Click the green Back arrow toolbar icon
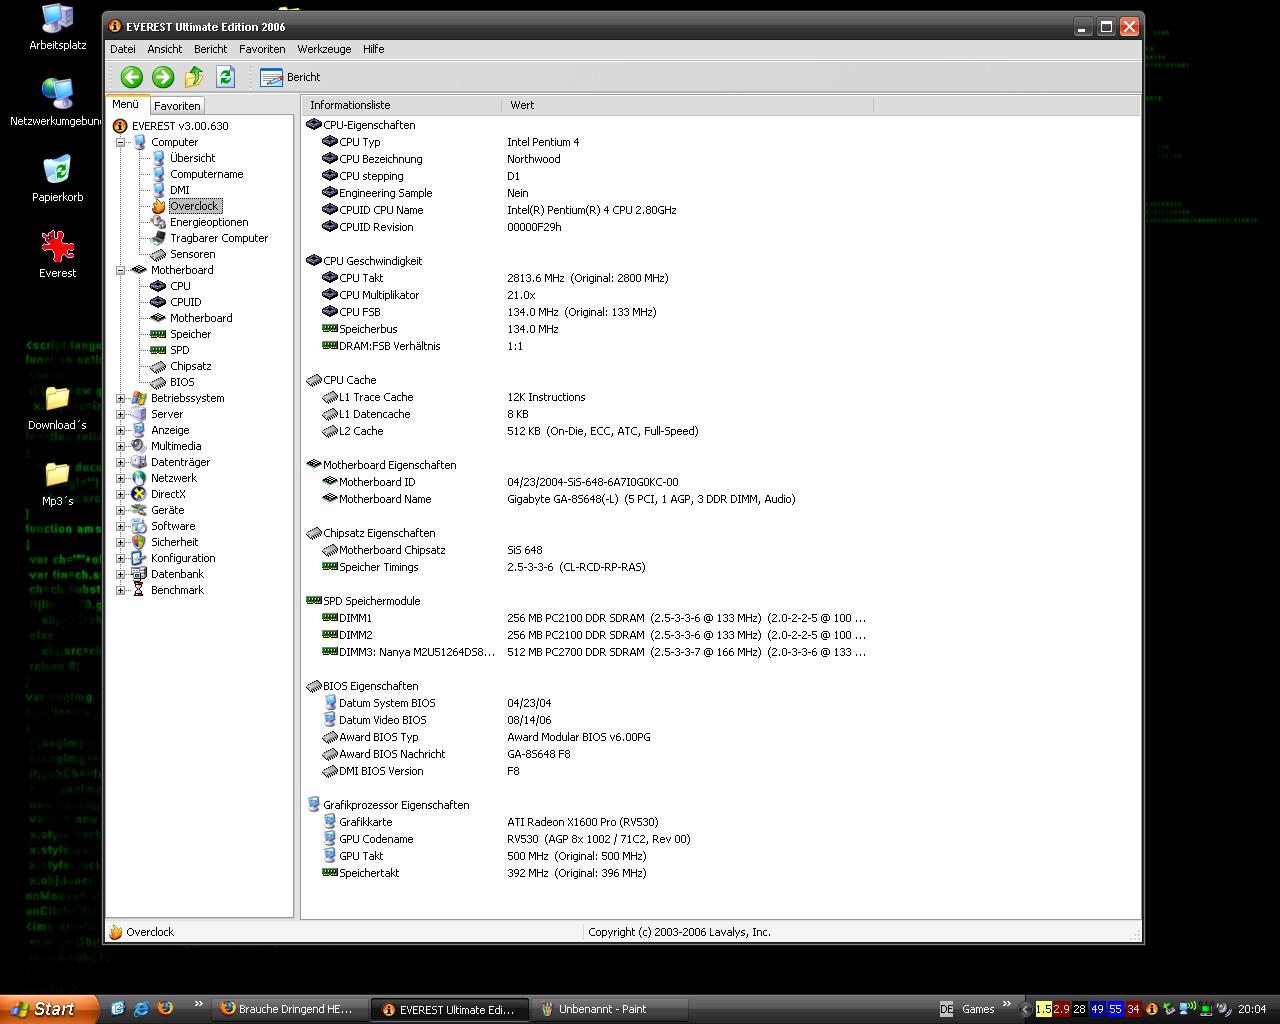This screenshot has height=1024, width=1280. pyautogui.click(x=131, y=77)
